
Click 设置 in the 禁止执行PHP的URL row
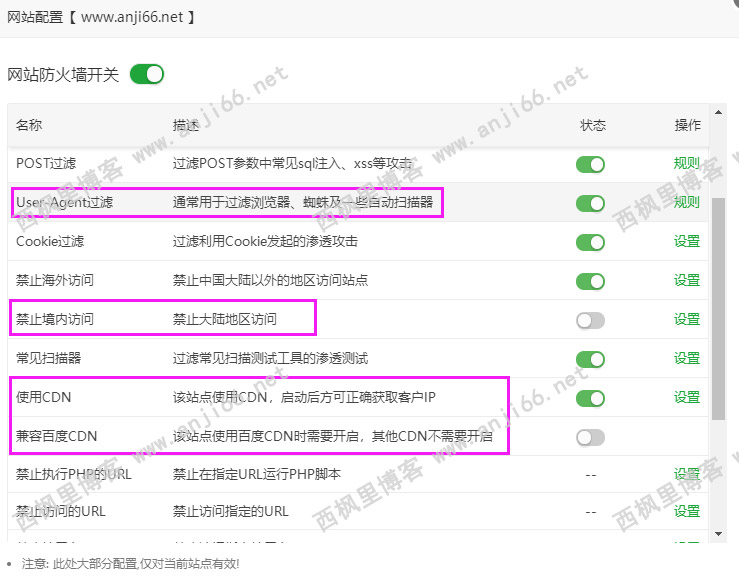tap(687, 474)
